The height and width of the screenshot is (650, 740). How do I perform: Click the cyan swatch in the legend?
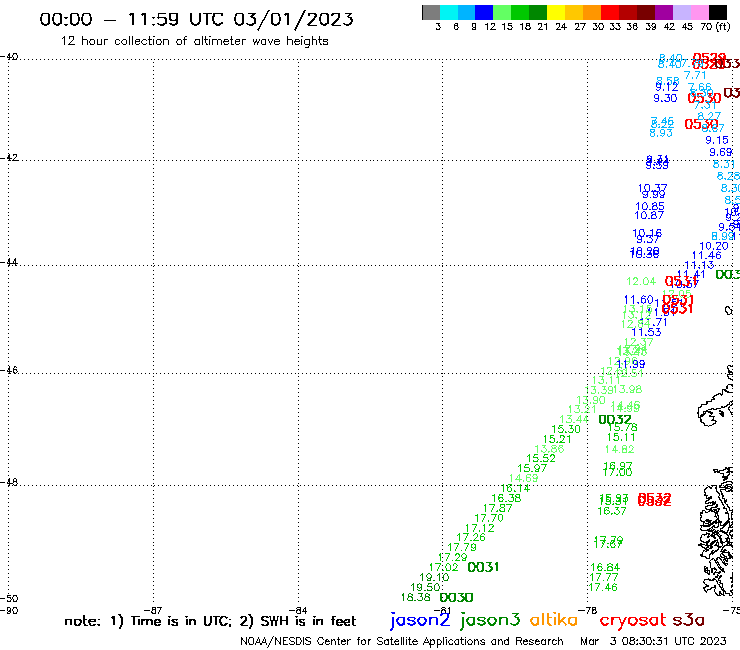coord(449,12)
